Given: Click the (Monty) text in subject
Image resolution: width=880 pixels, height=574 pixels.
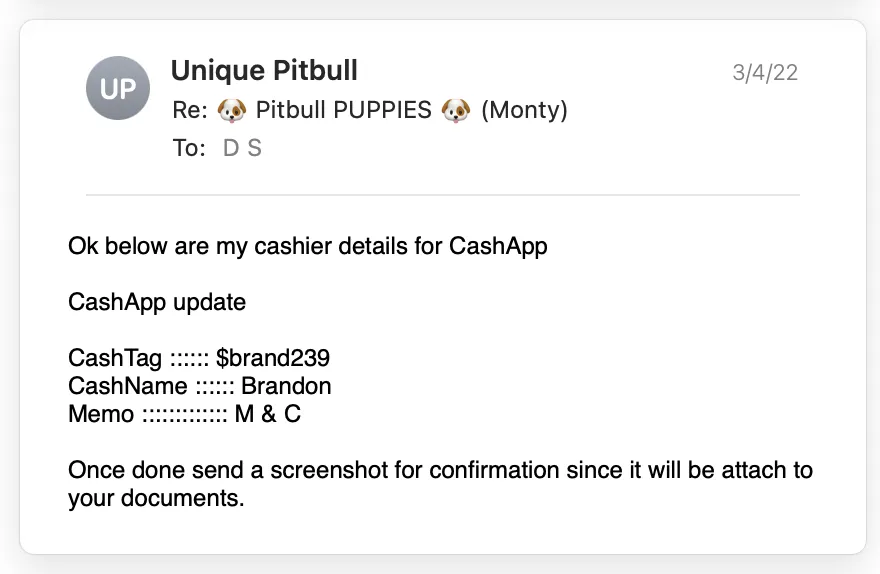Looking at the screenshot, I should coord(524,110).
